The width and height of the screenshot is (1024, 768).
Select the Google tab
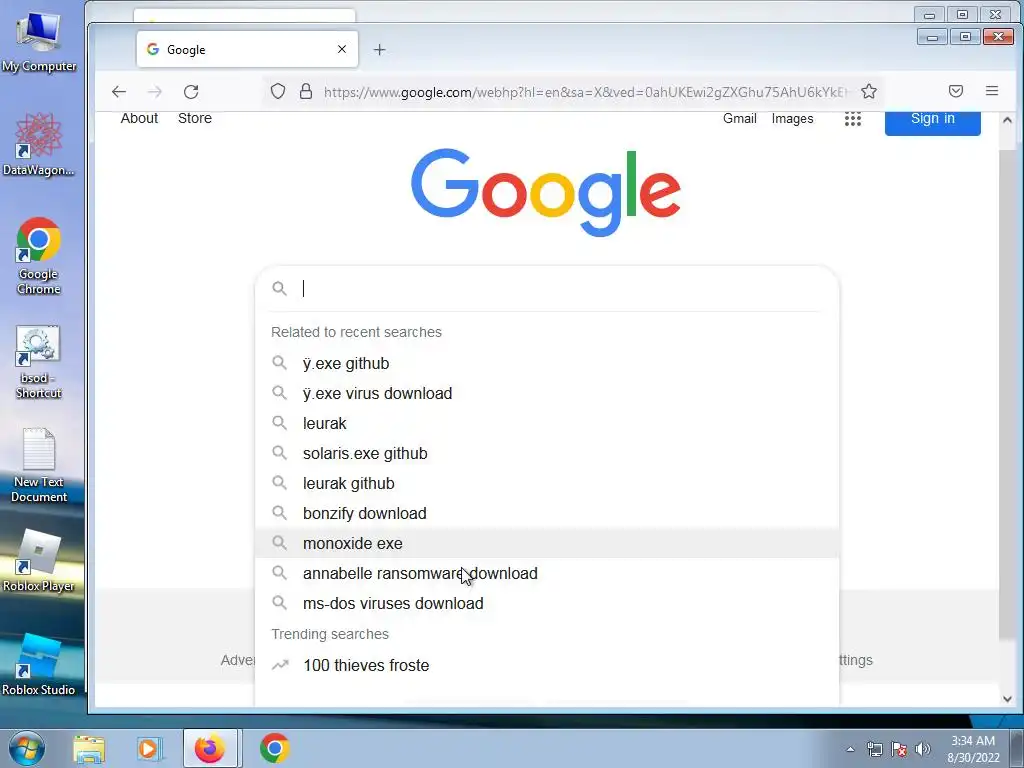tap(247, 49)
